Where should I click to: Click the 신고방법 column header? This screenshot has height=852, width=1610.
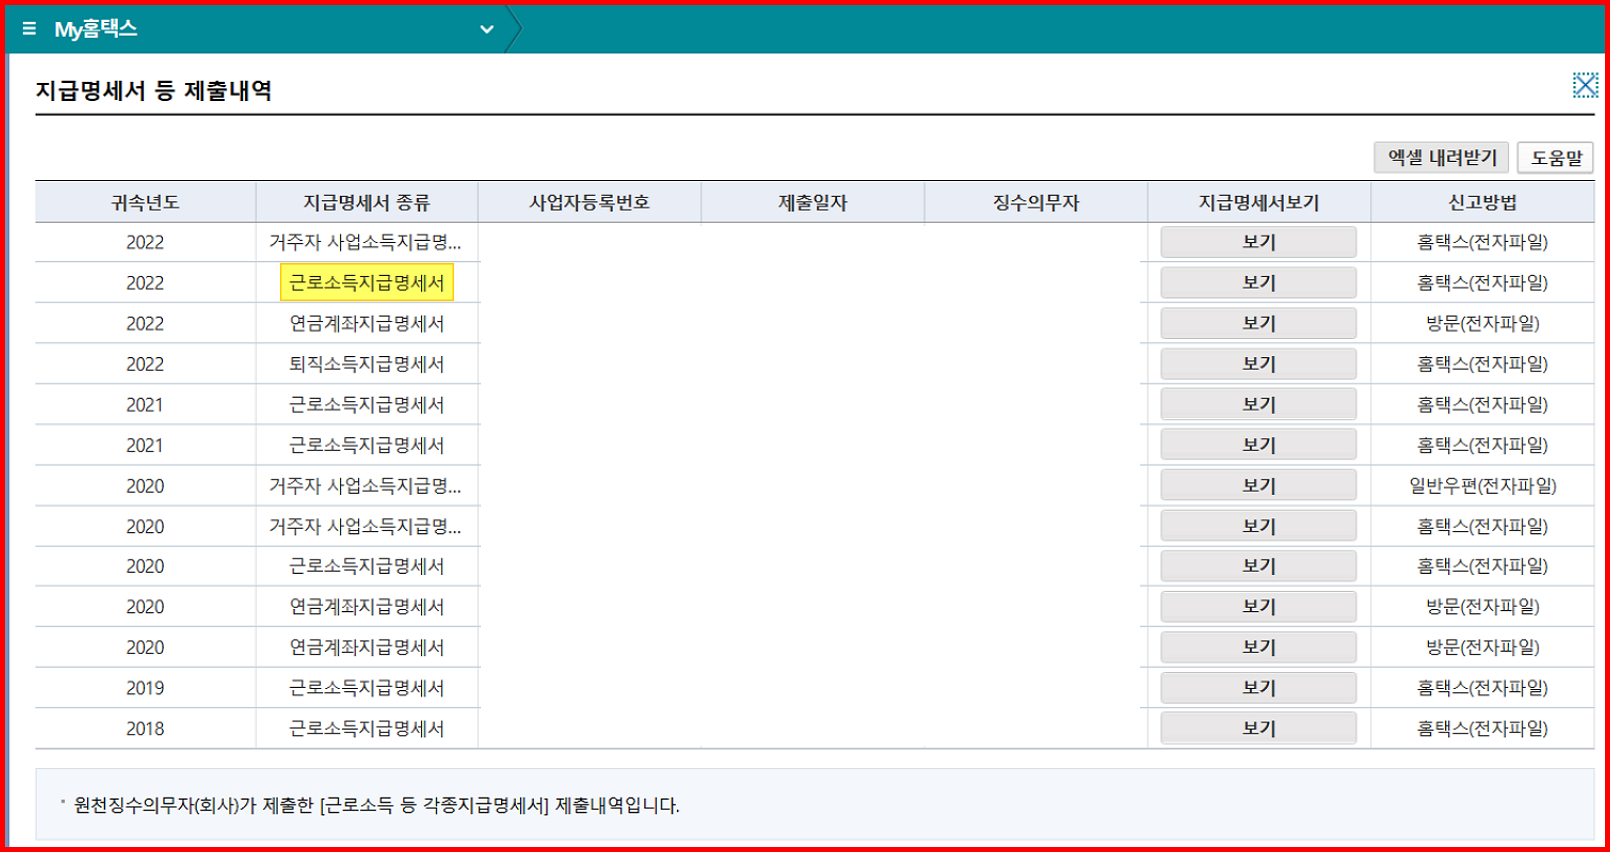1483,202
